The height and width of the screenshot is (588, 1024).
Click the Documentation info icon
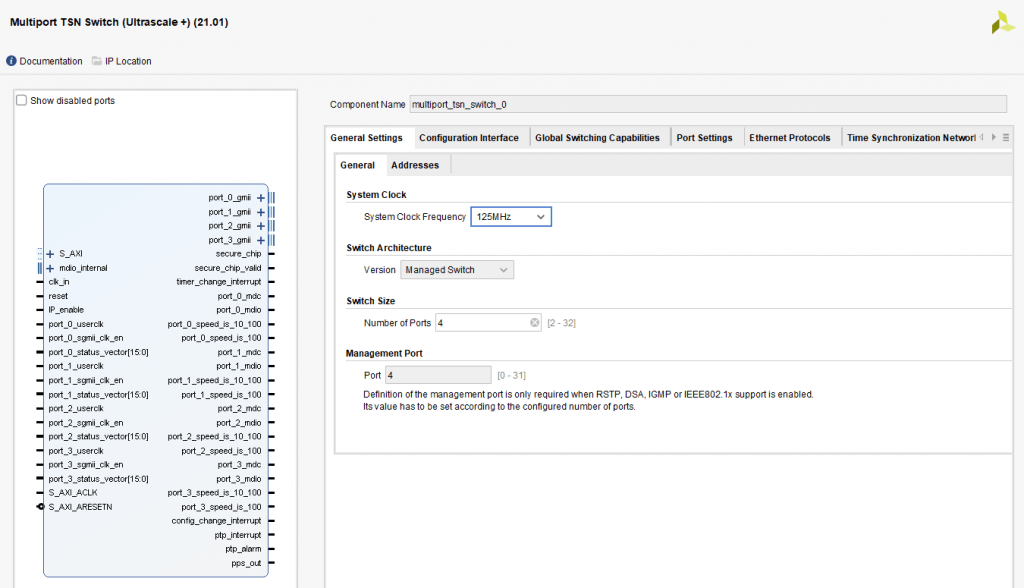[12, 61]
